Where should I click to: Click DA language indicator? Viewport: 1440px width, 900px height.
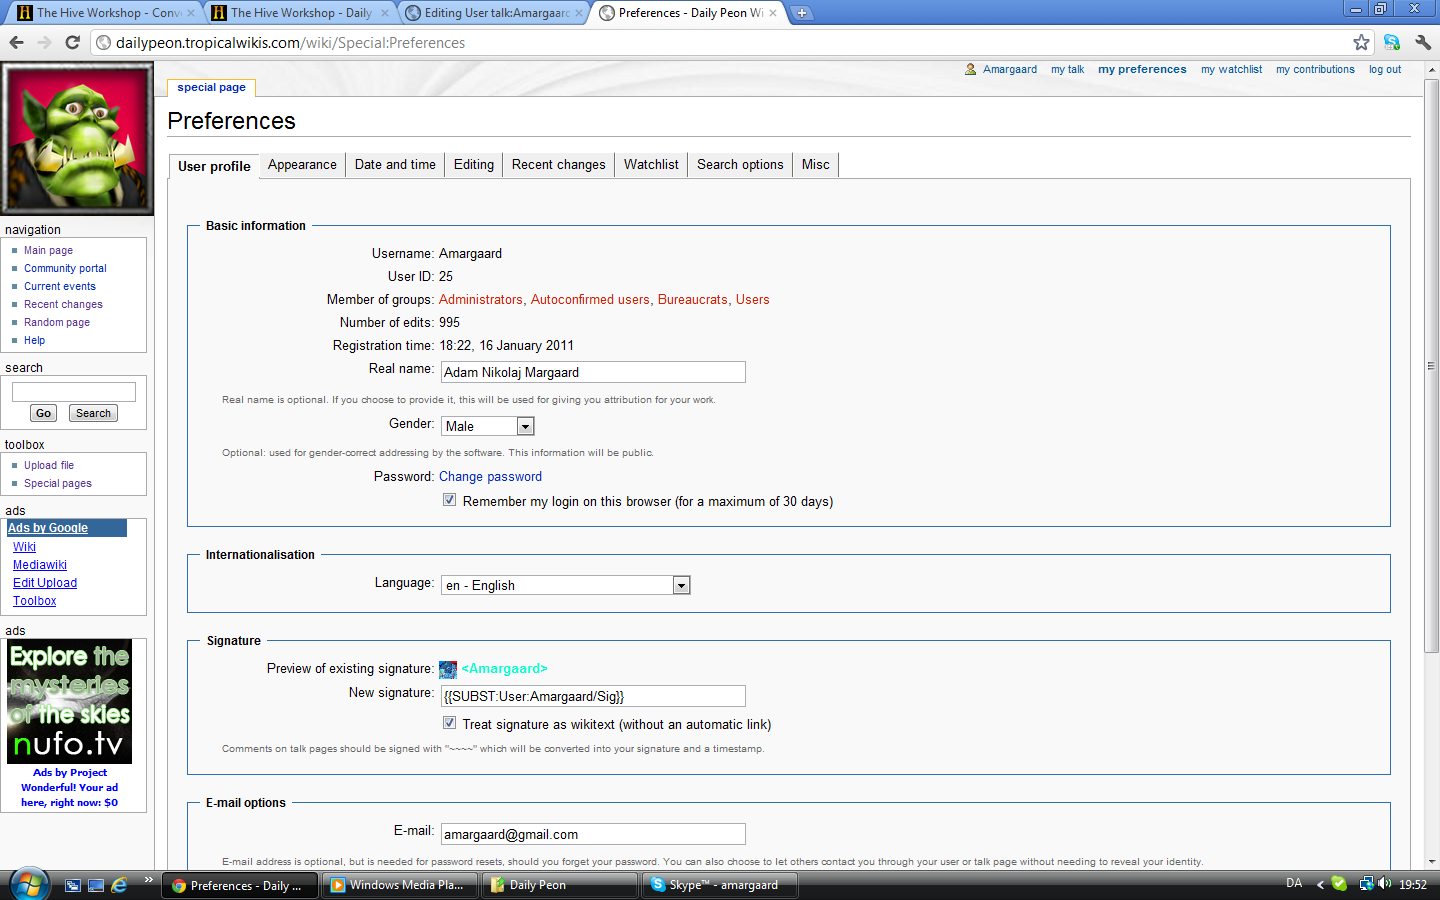pos(1294,884)
